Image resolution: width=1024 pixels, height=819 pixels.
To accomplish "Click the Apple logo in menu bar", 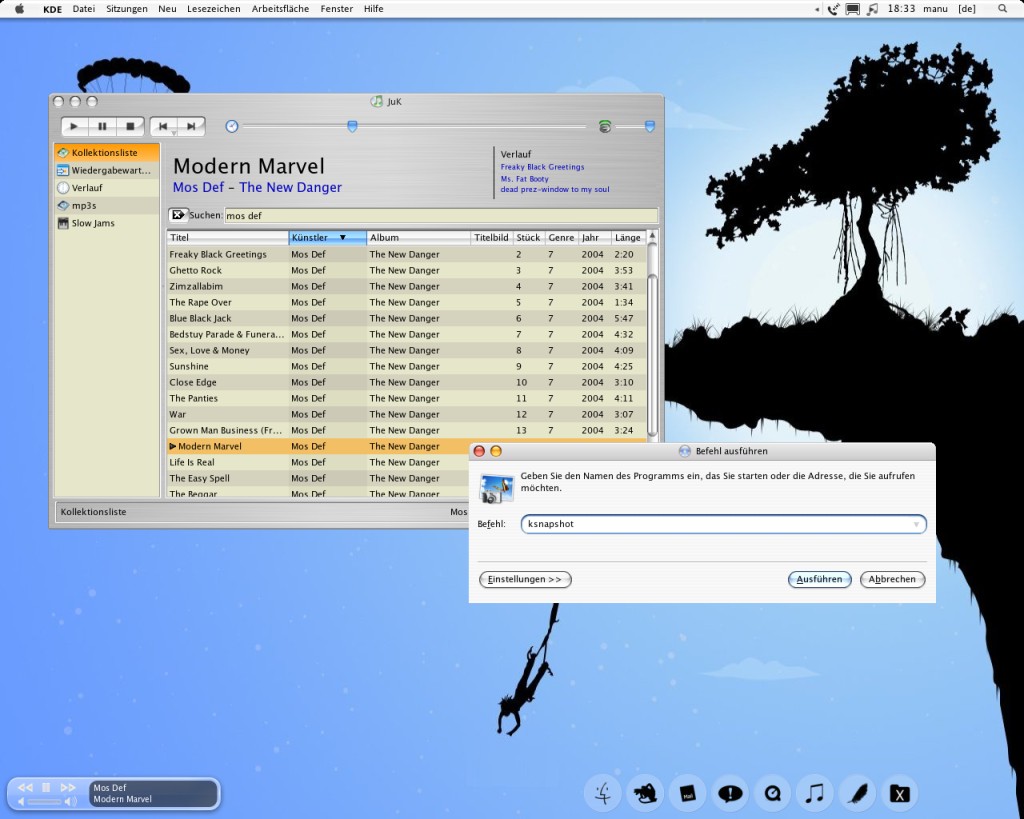I will tap(20, 8).
